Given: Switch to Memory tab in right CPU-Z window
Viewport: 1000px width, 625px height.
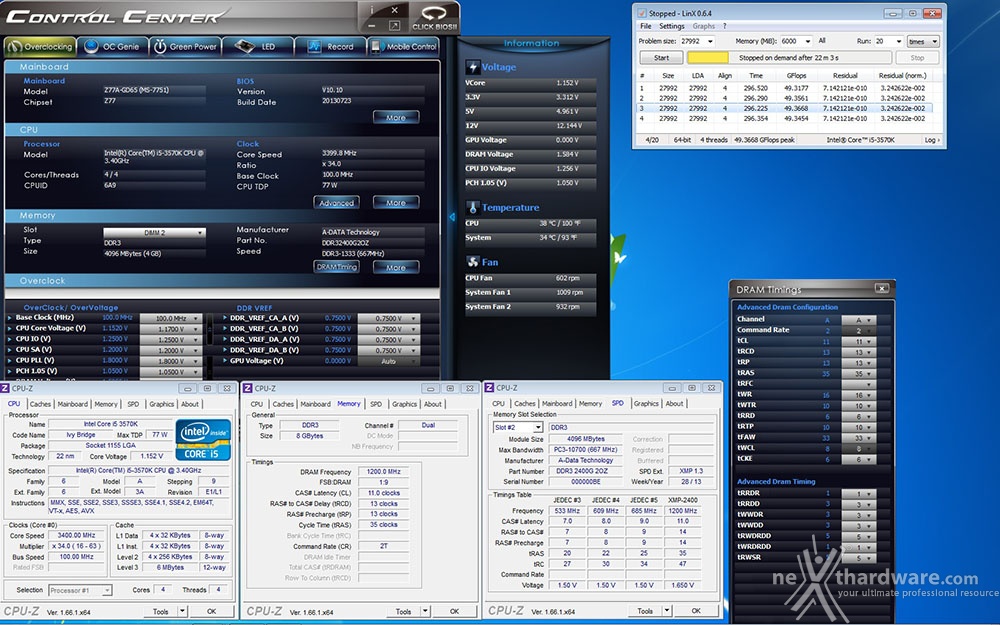Looking at the screenshot, I should (x=590, y=404).
